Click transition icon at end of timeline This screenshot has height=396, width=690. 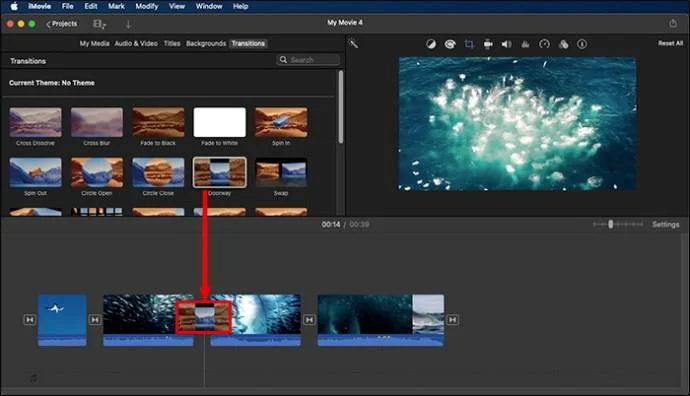pyautogui.click(x=452, y=319)
